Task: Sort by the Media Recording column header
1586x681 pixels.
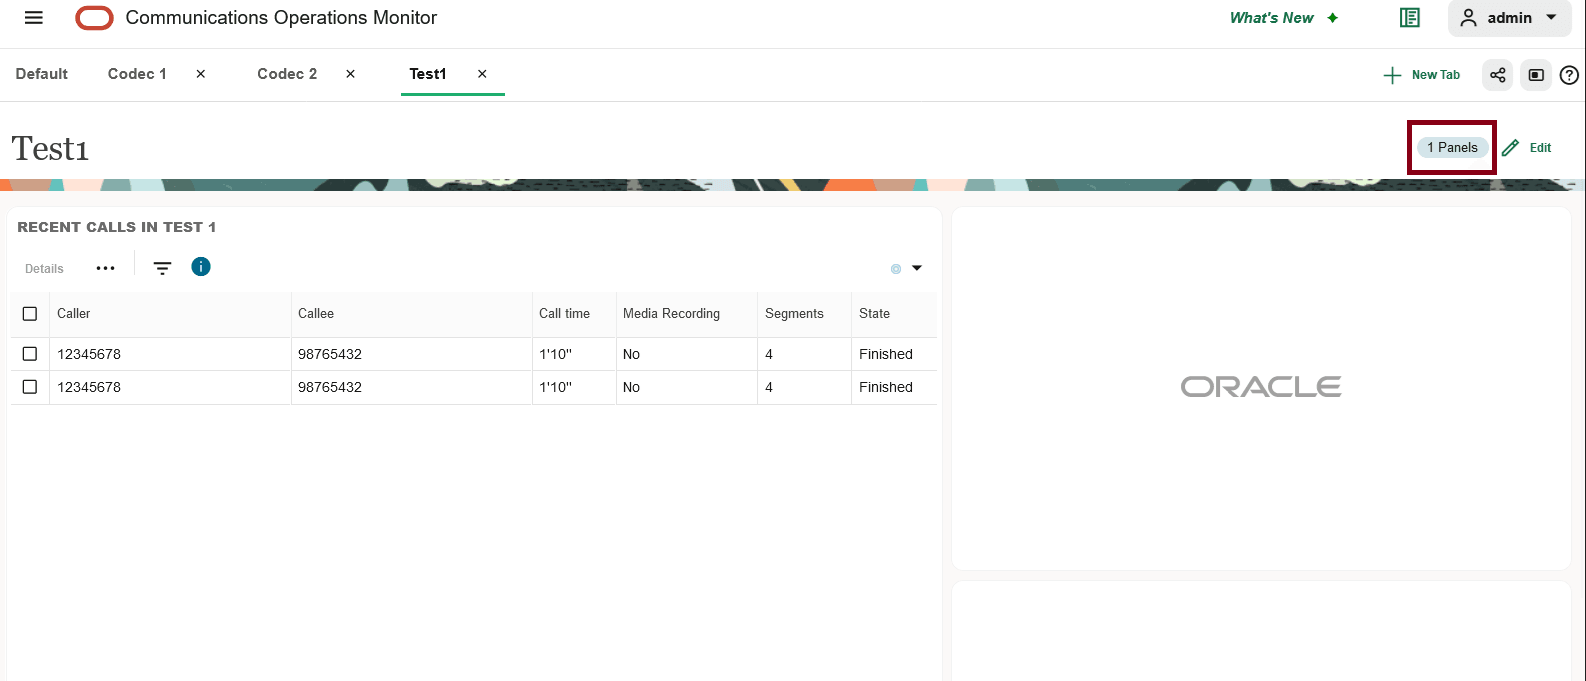Action: point(671,314)
